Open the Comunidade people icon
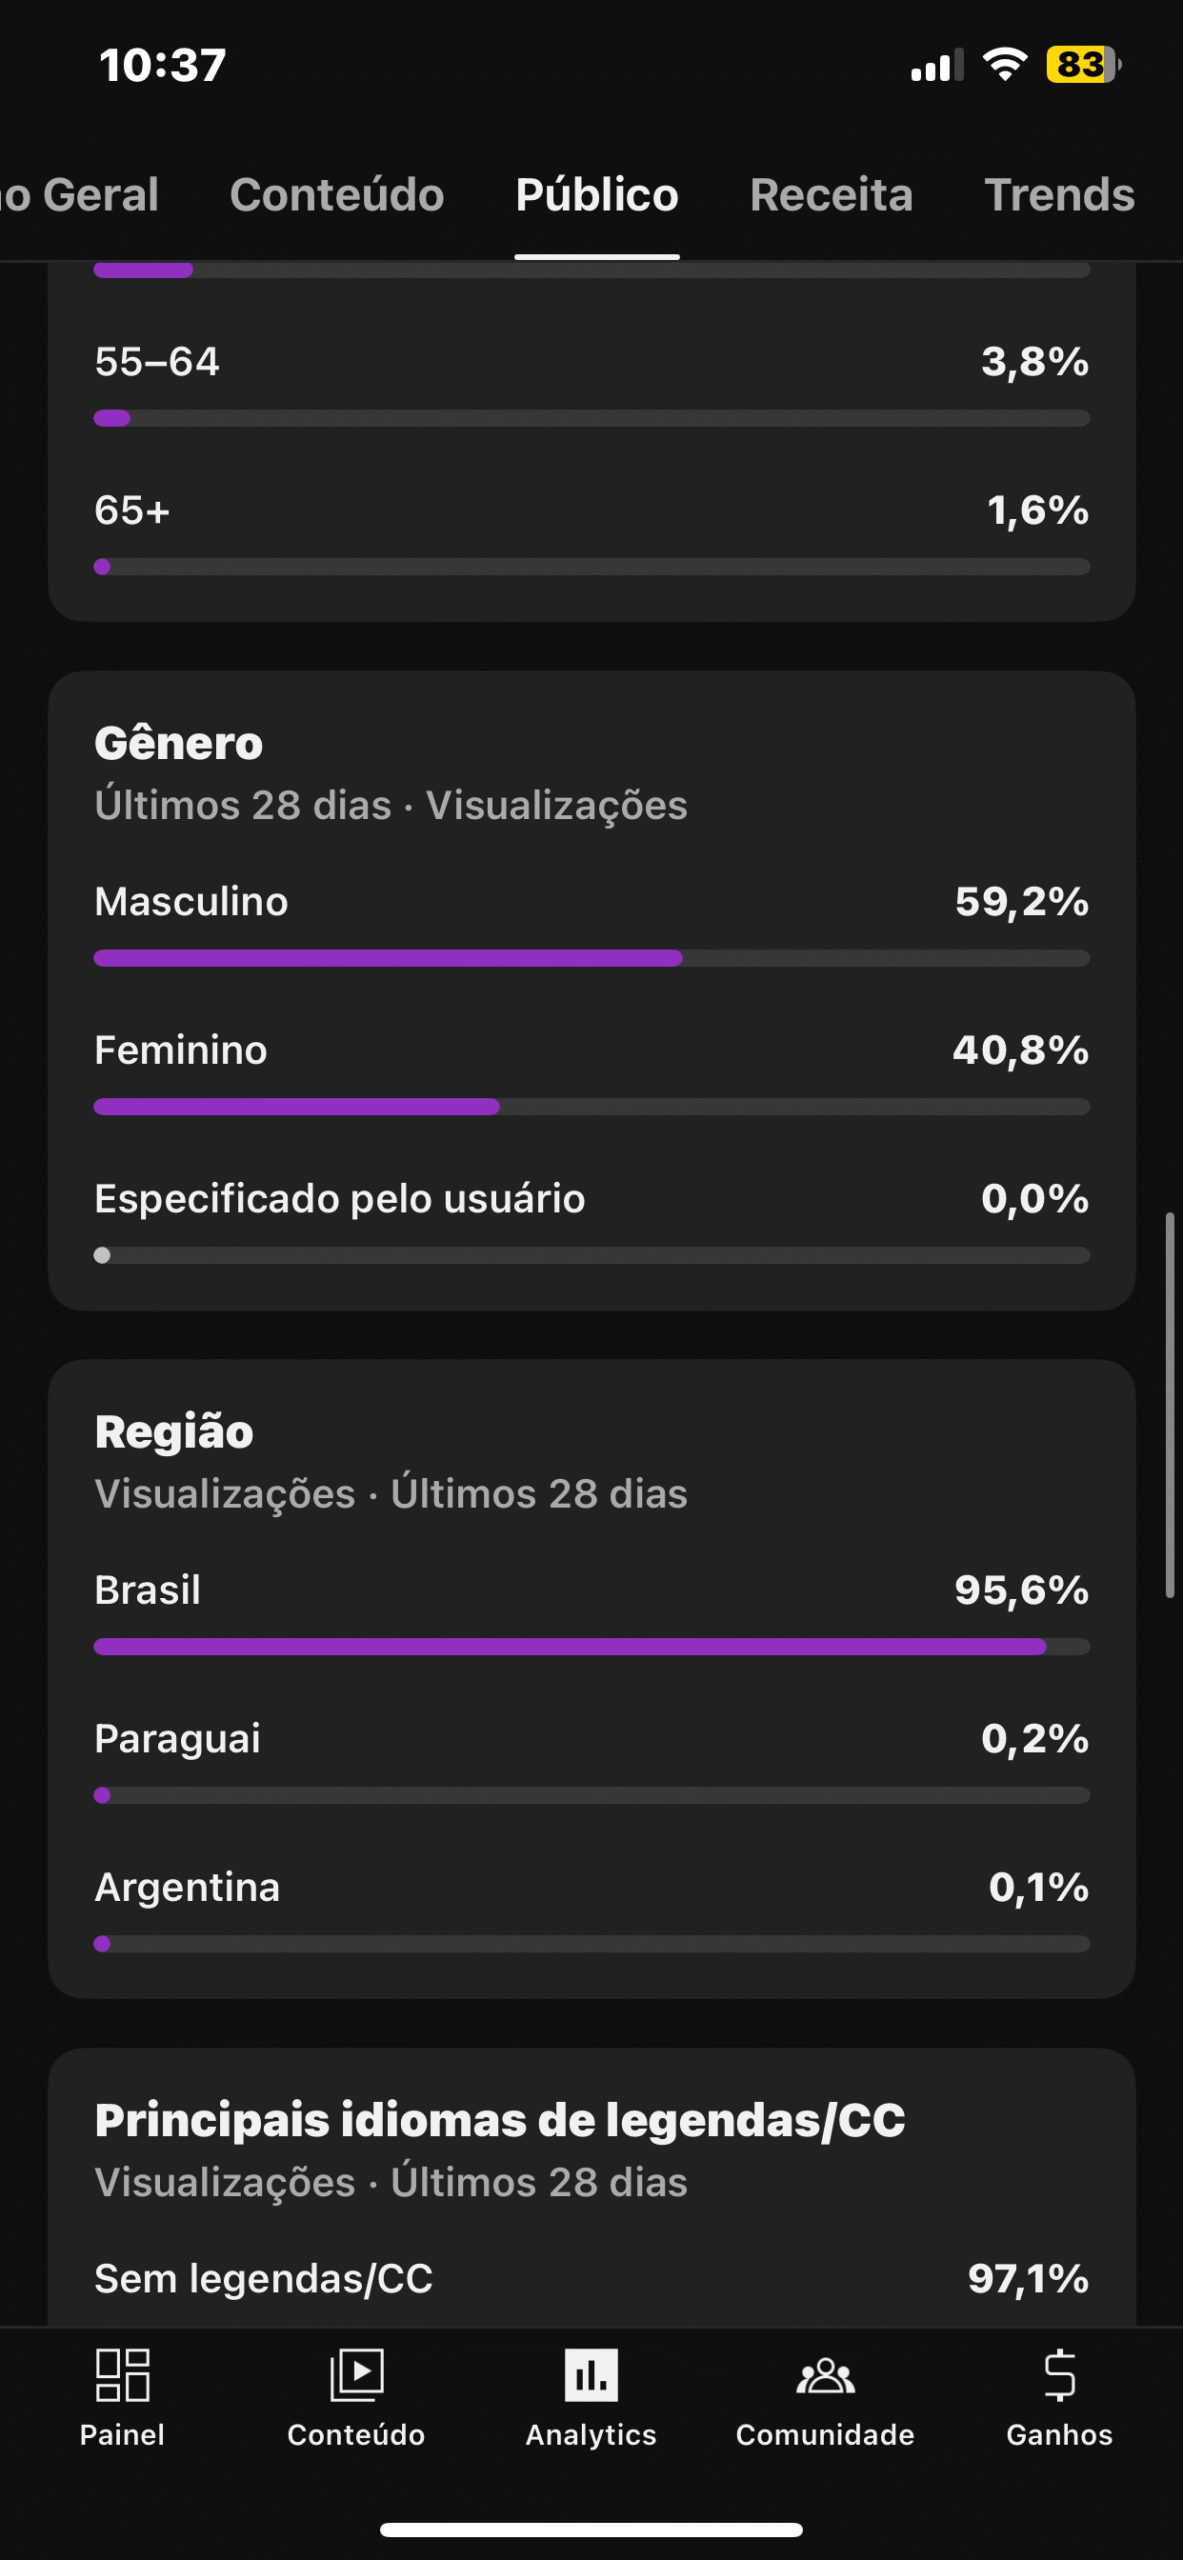Screen dimensions: 1183x2560 pyautogui.click(x=825, y=2376)
